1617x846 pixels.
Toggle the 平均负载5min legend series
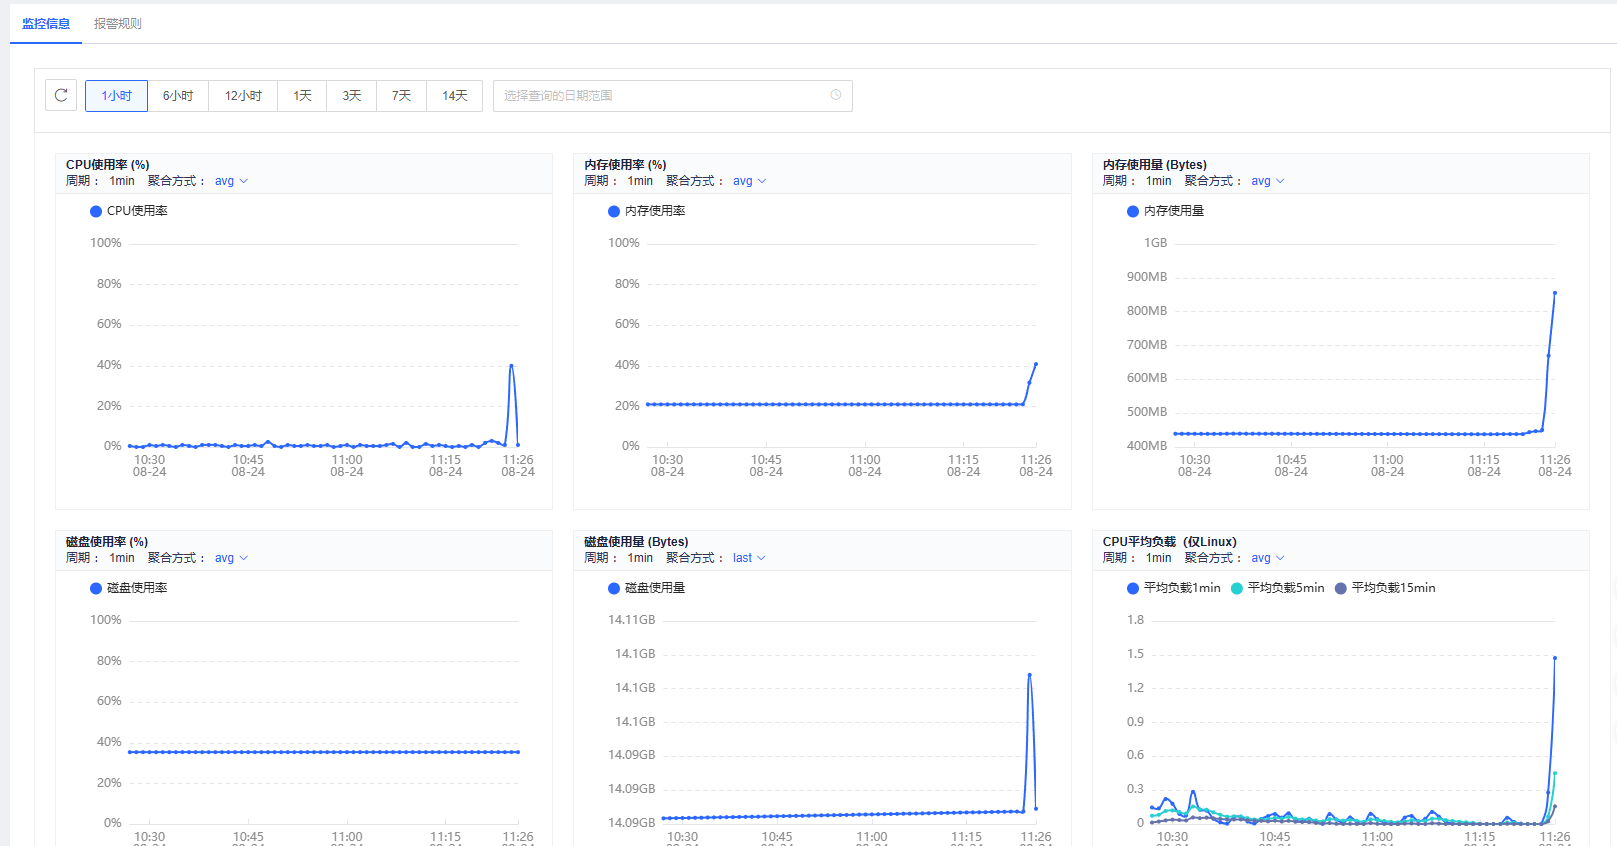1277,588
